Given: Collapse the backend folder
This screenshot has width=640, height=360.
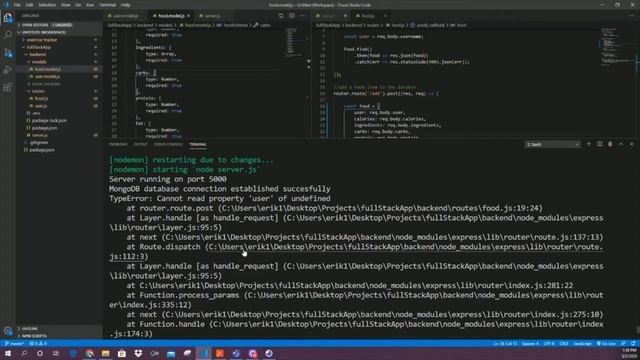Looking at the screenshot, I should coord(59,54).
